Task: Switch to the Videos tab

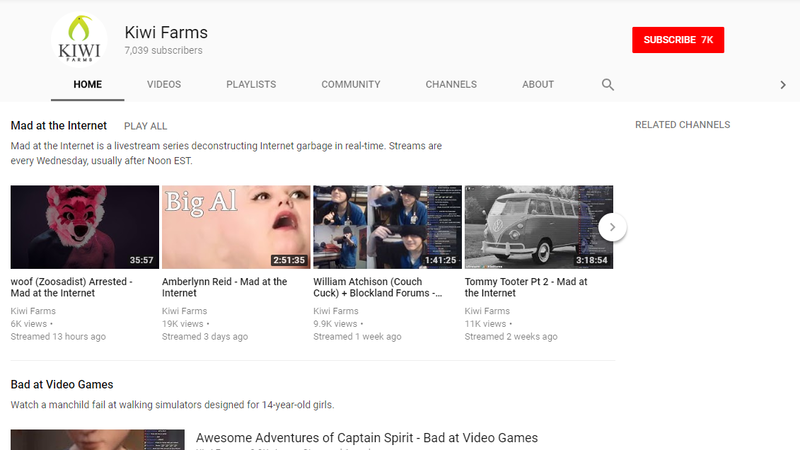Action: 164,85
